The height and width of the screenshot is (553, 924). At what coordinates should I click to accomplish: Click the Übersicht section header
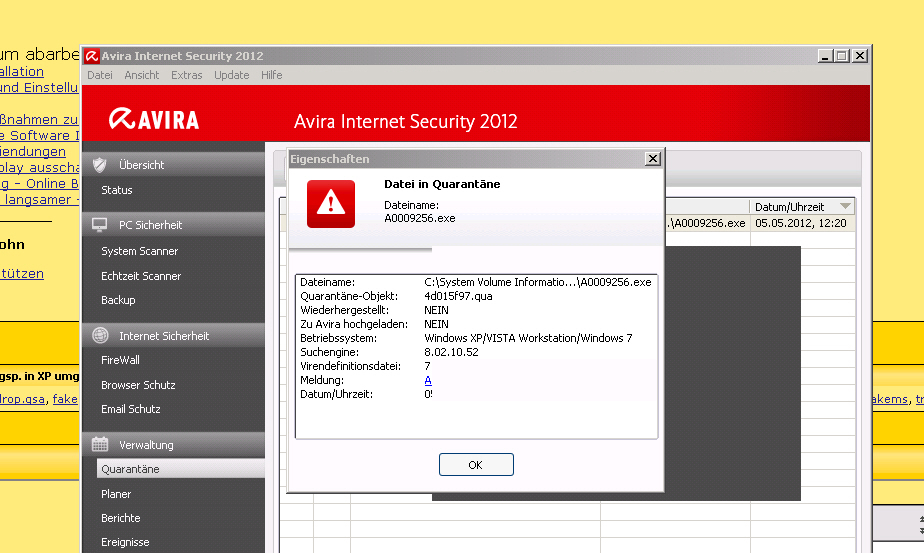173,164
